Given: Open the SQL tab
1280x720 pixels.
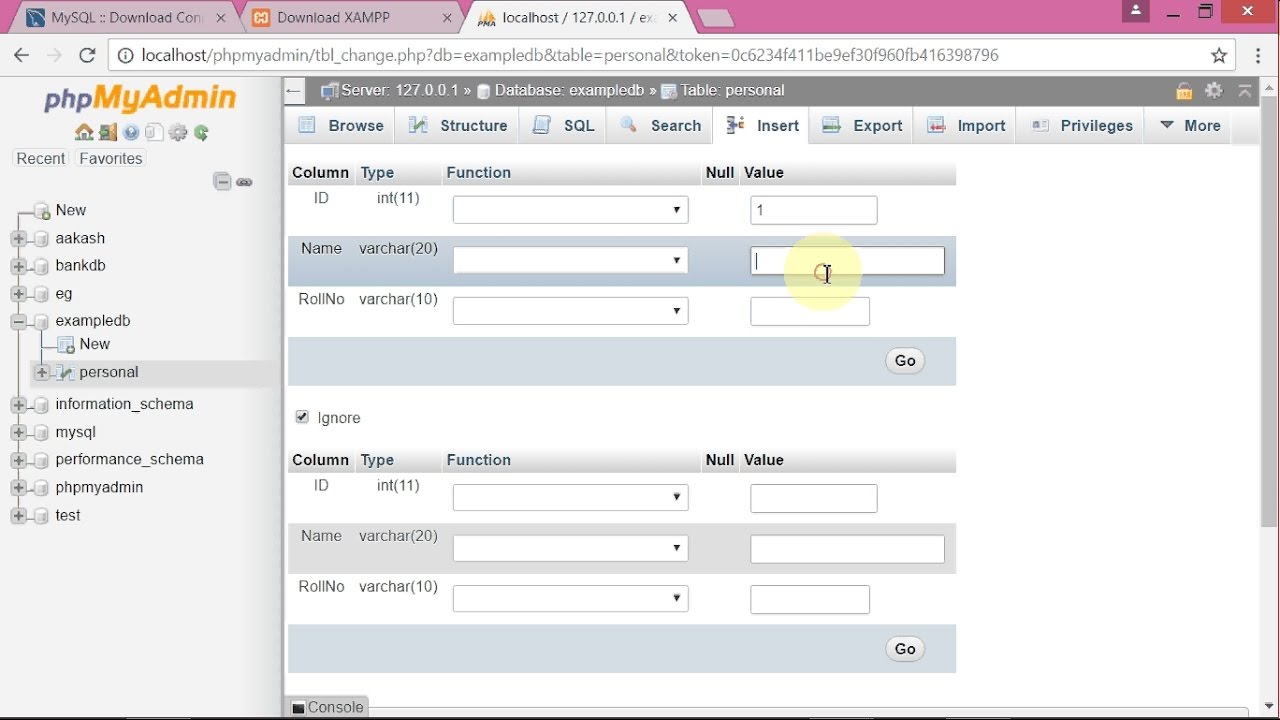Looking at the screenshot, I should (564, 126).
